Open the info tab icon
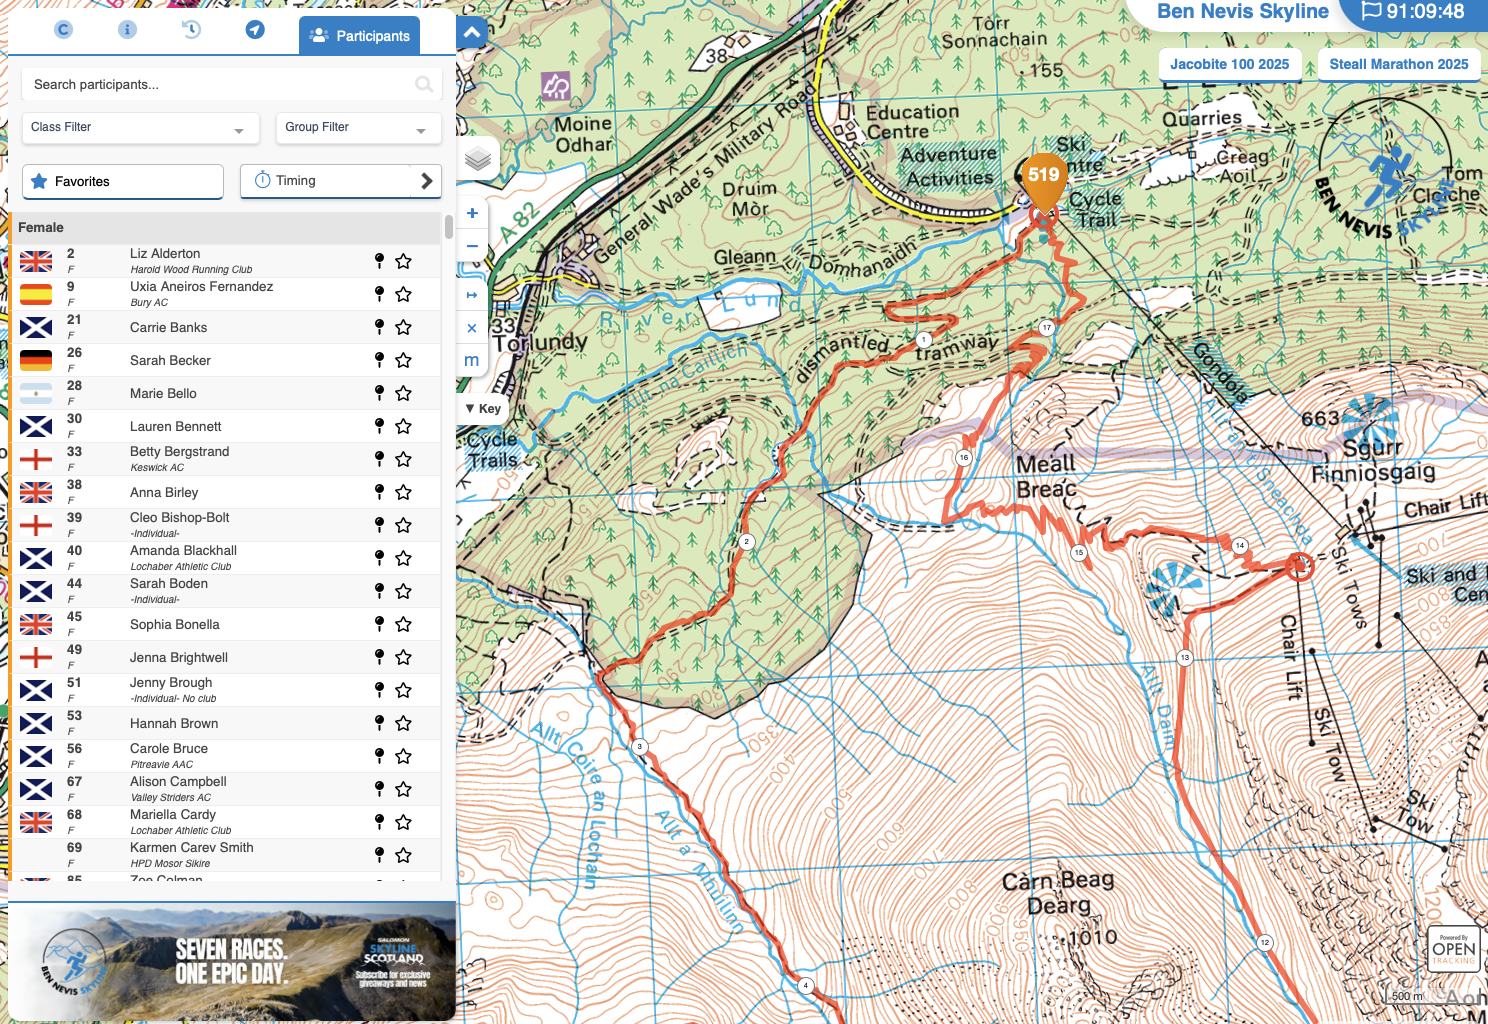The width and height of the screenshot is (1488, 1024). pos(127,30)
